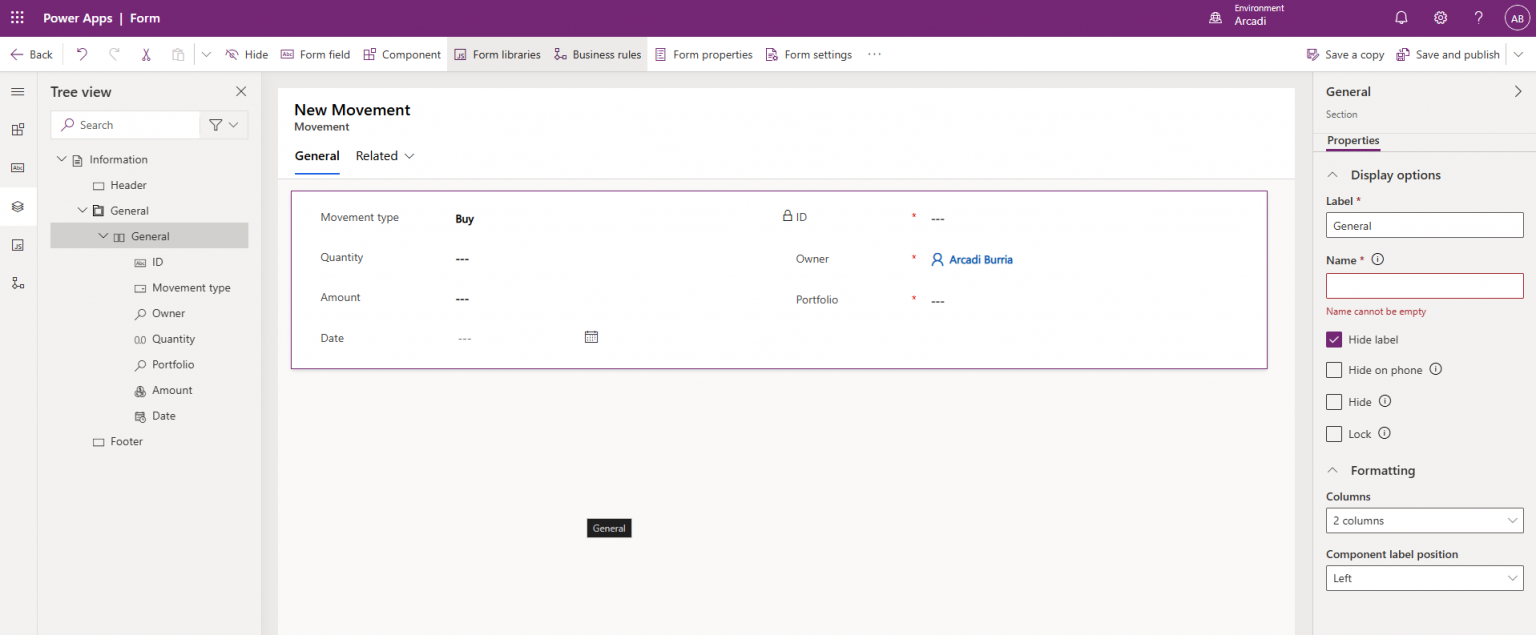This screenshot has width=1536, height=635.
Task: Check the Hide checkbox
Action: [x=1334, y=402]
